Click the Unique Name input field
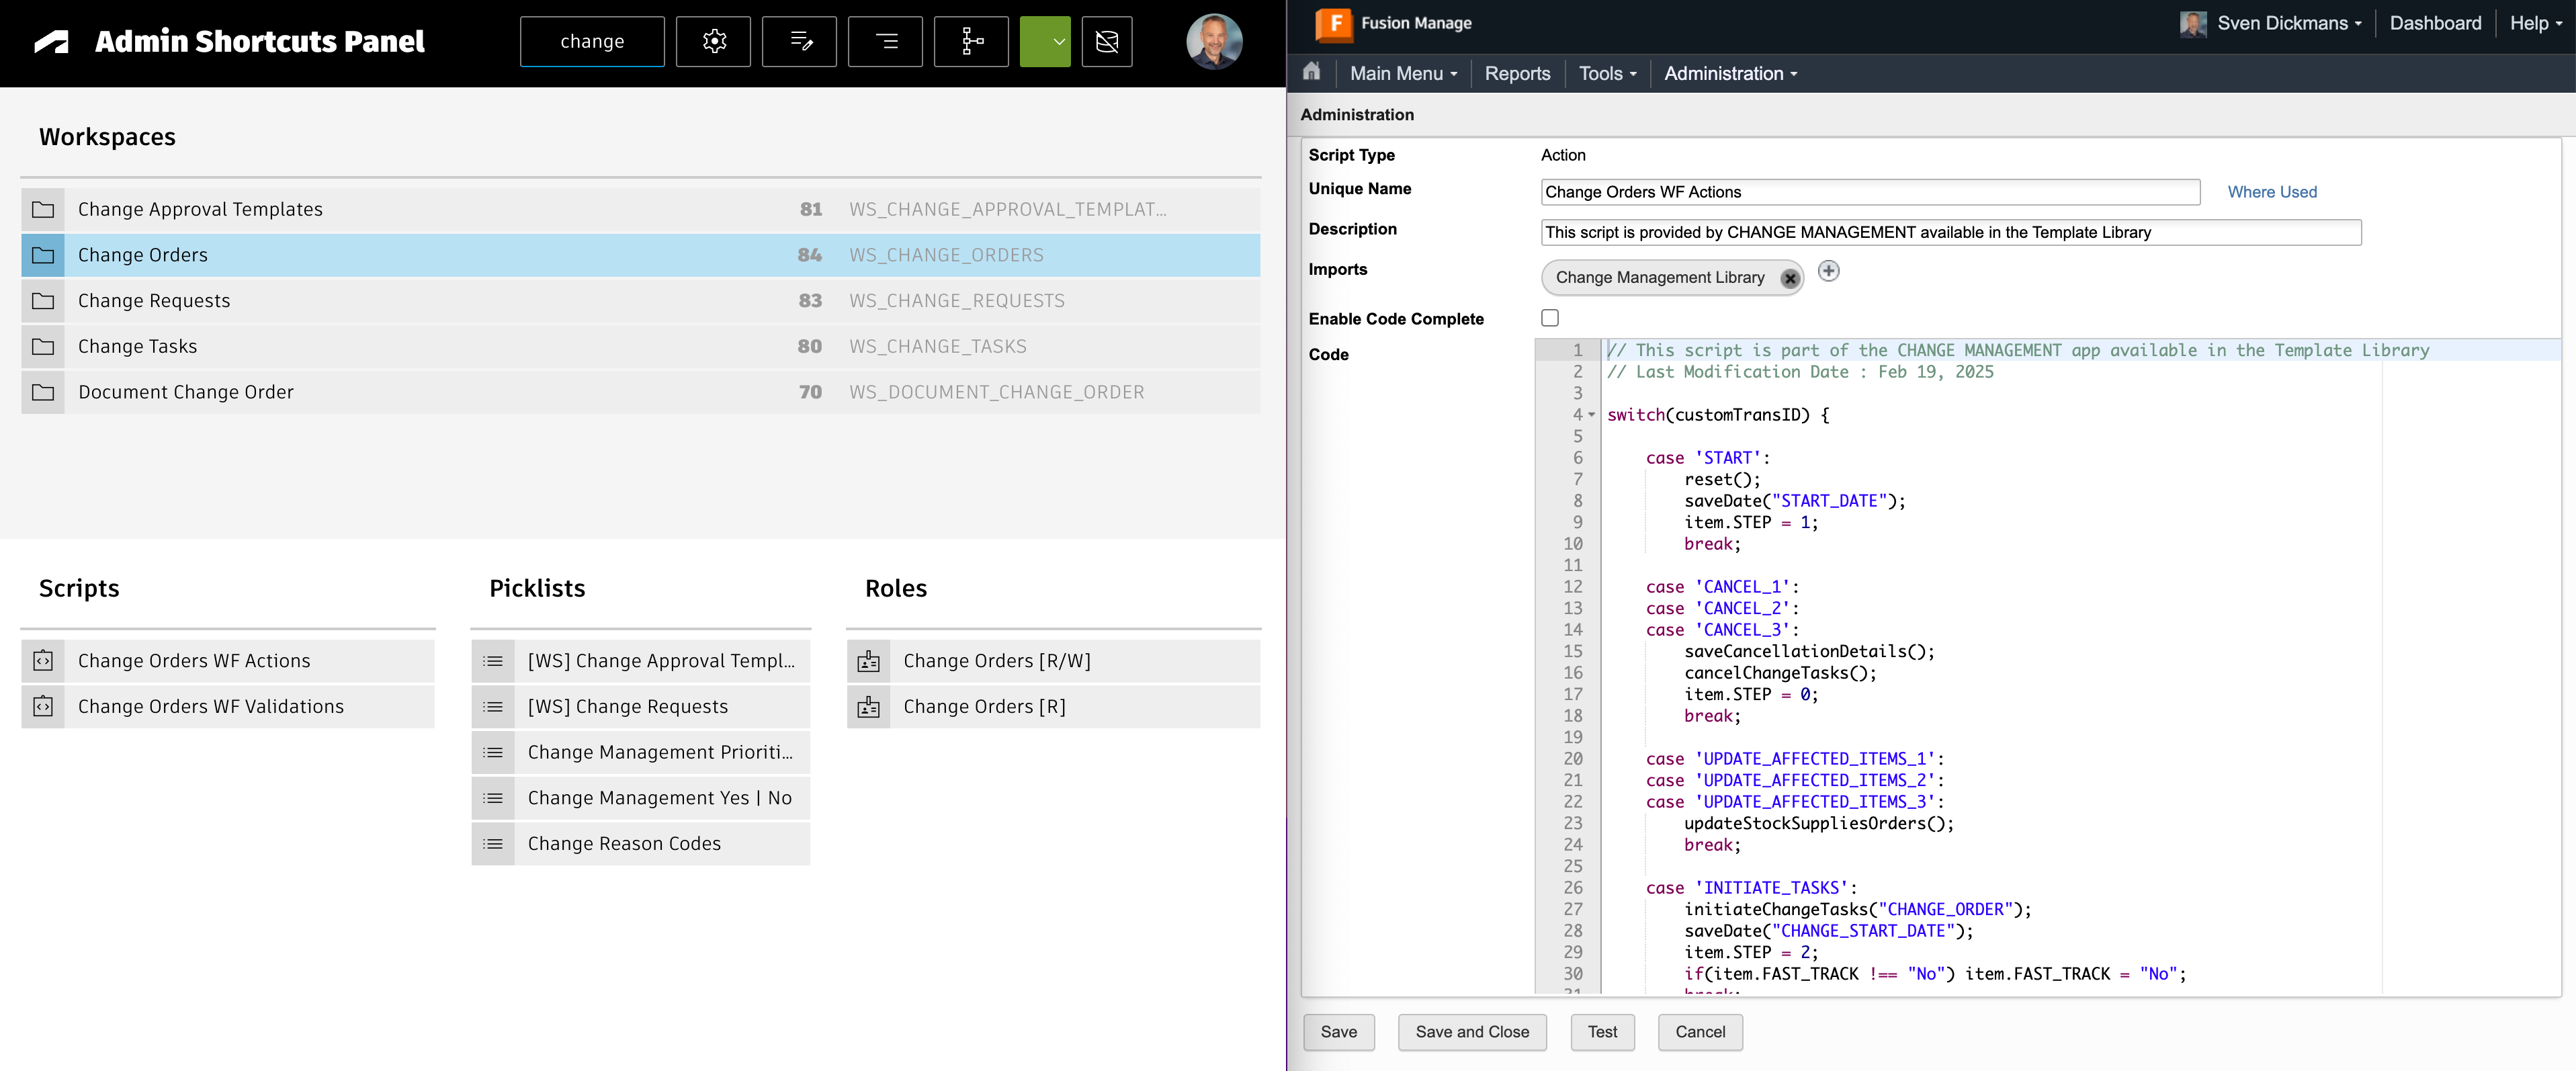The height and width of the screenshot is (1071, 2576). [x=1869, y=192]
